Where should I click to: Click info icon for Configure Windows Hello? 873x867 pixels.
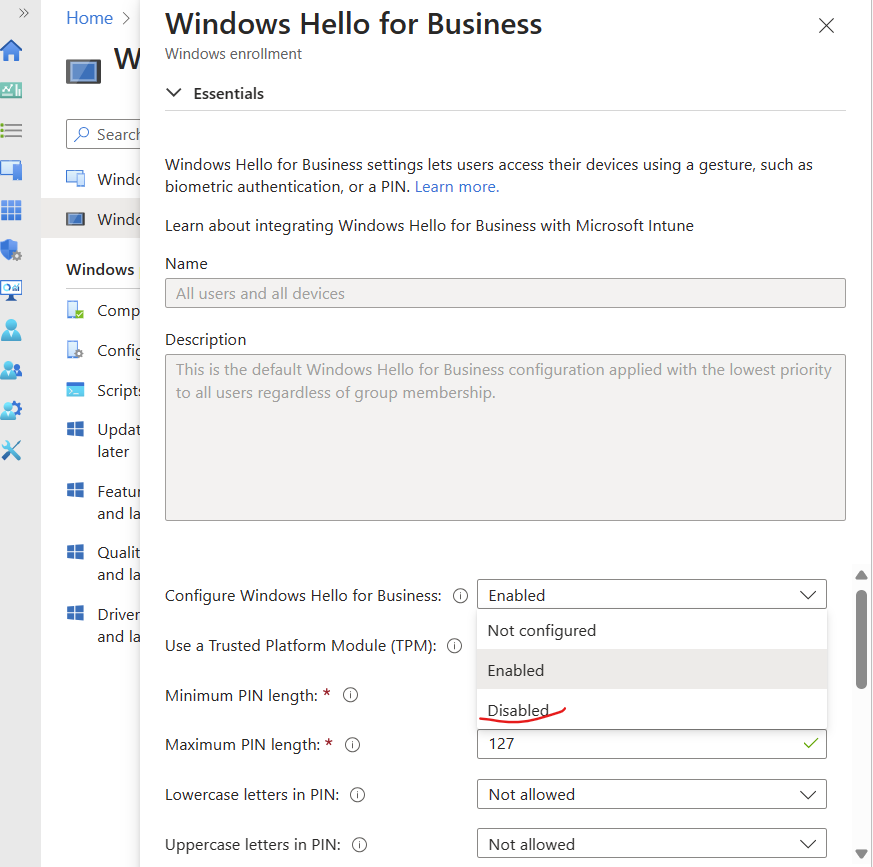pos(460,596)
